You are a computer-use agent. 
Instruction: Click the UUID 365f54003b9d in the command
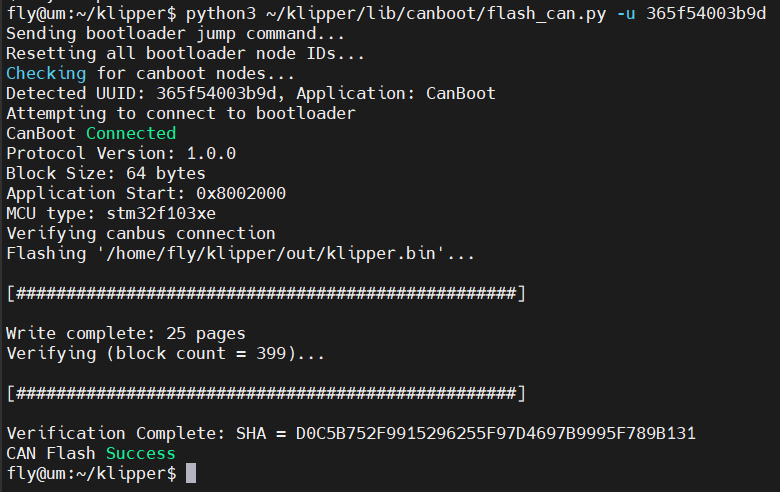click(x=706, y=13)
